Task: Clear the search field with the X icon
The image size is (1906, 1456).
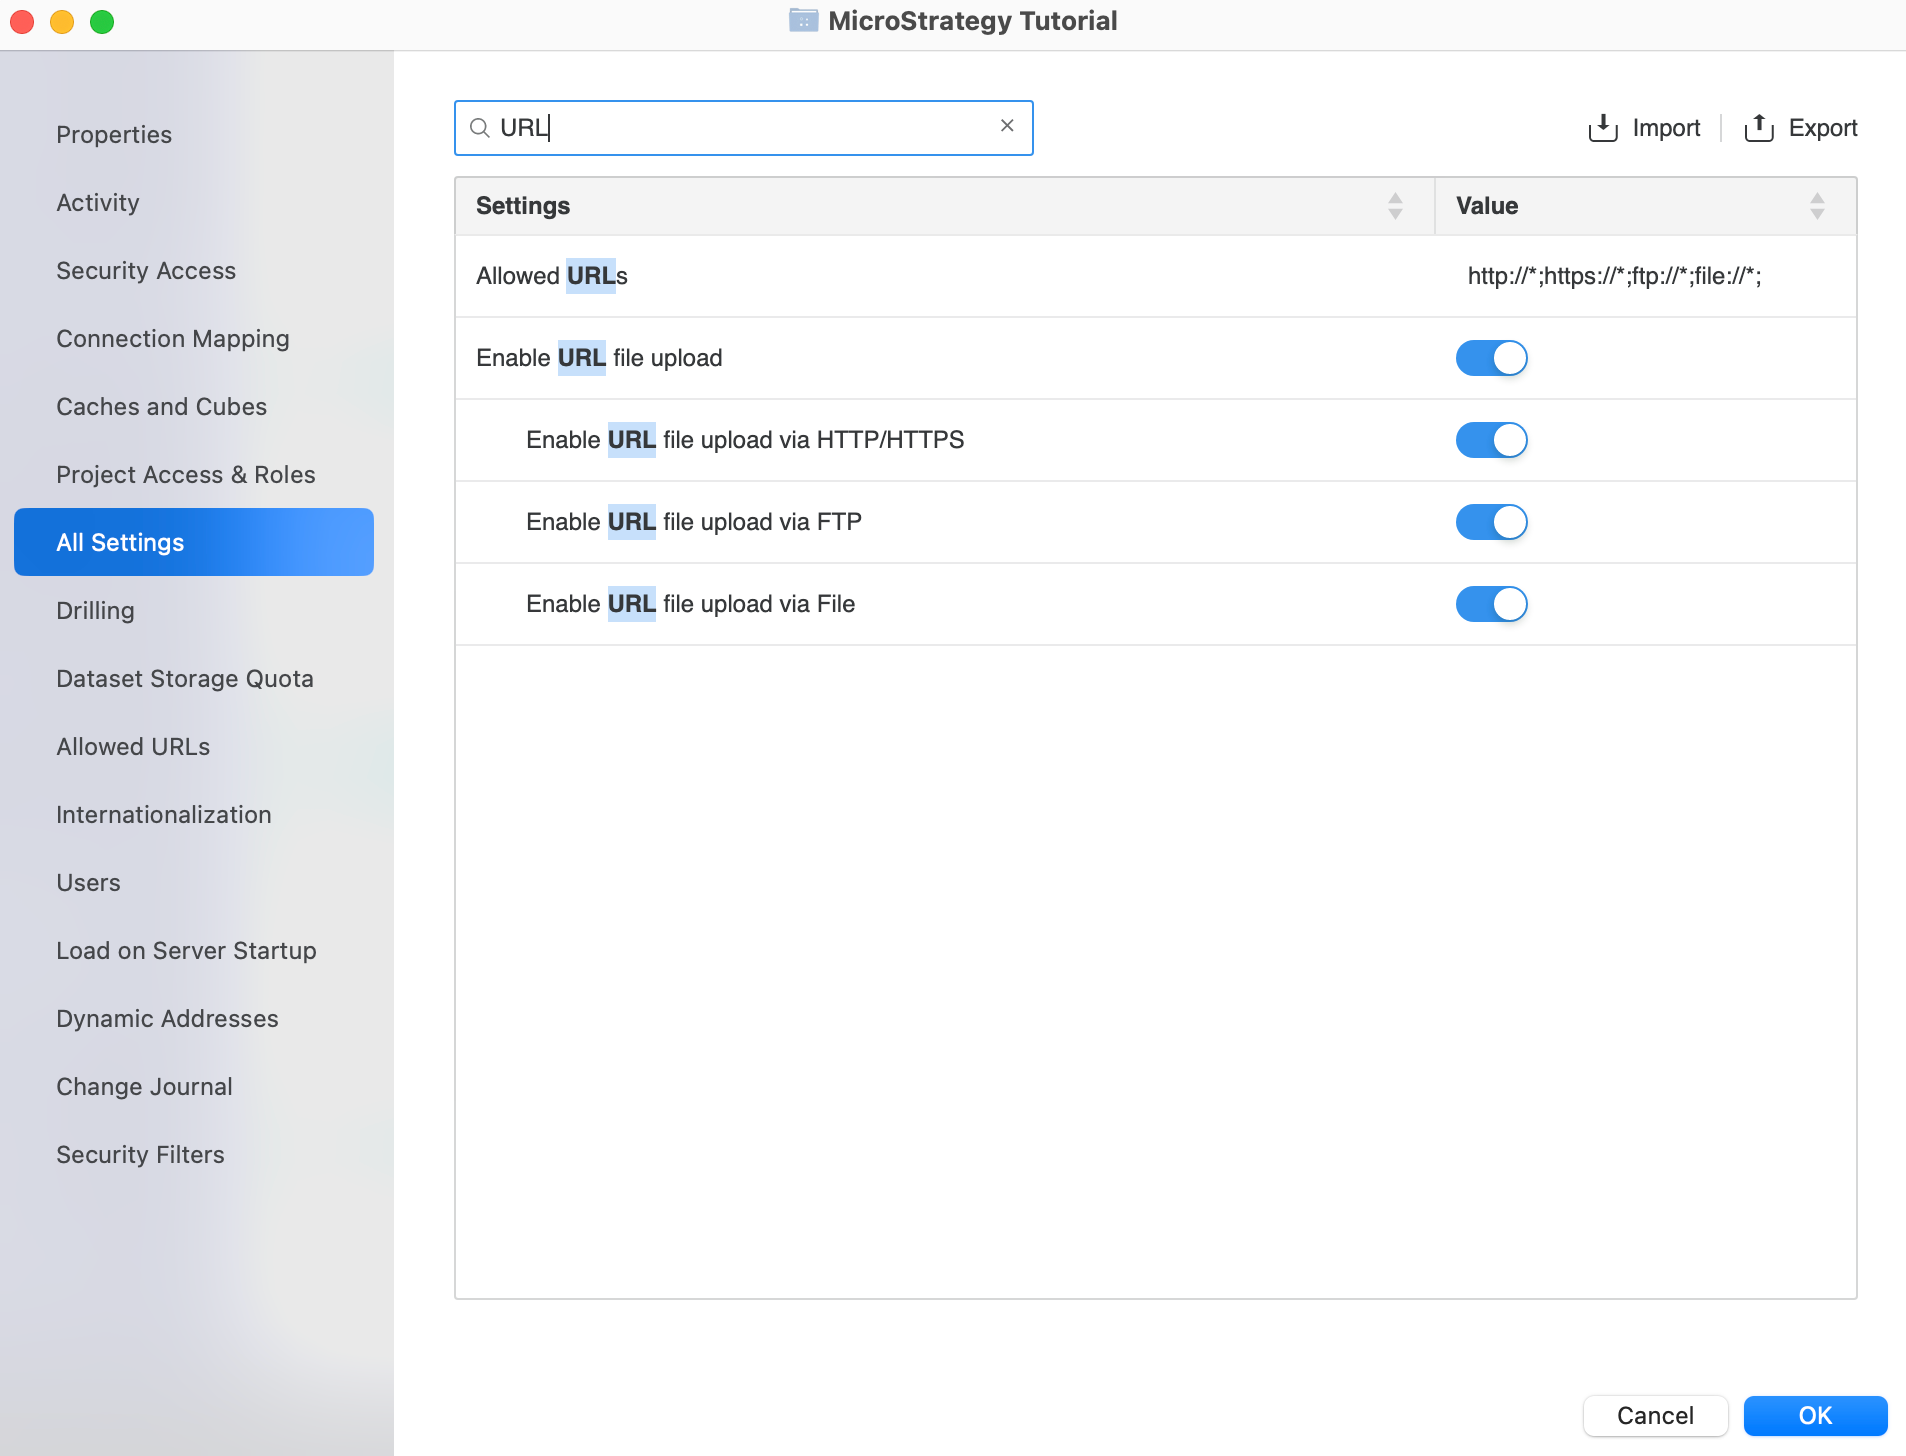Action: click(x=1007, y=126)
